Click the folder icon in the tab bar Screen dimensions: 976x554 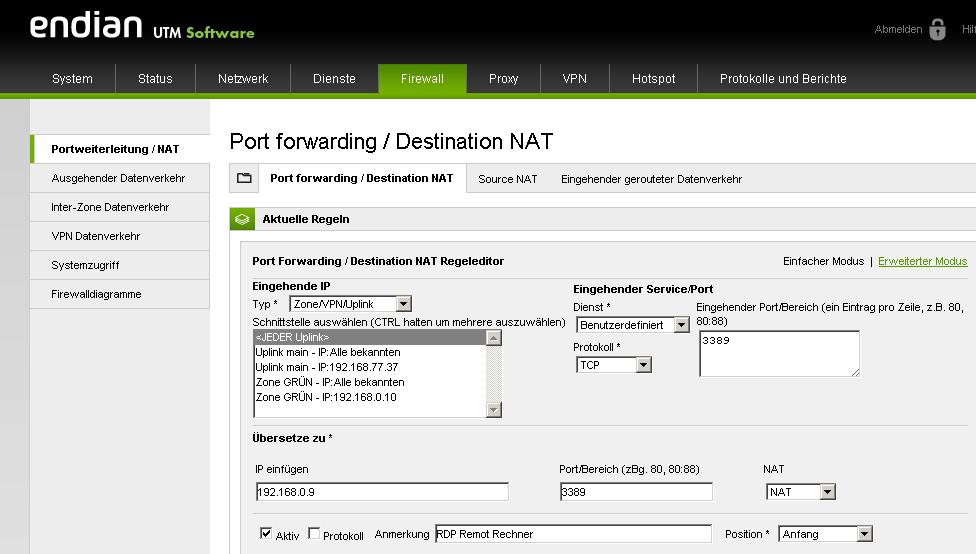[244, 179]
